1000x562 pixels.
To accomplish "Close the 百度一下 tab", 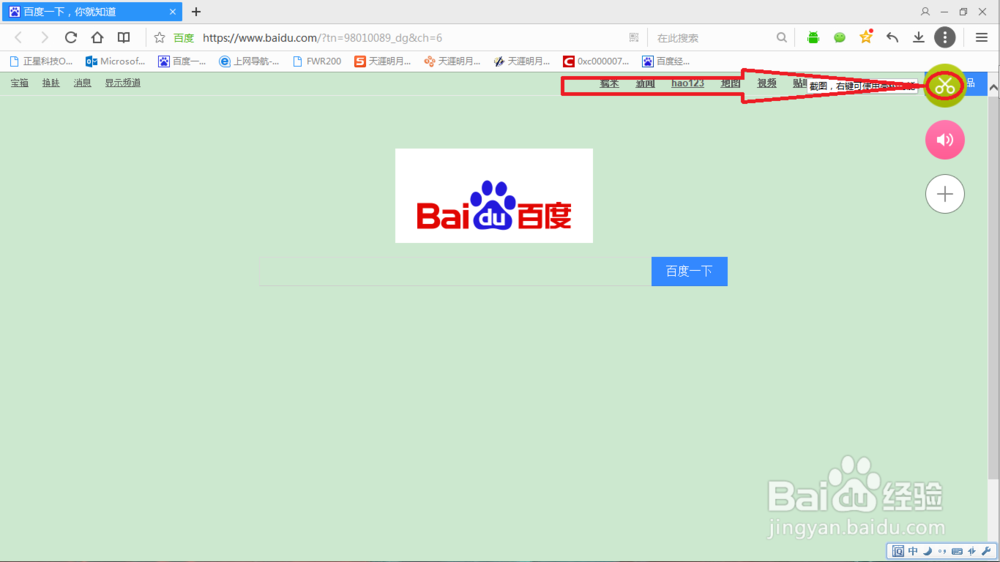I will click(x=172, y=11).
